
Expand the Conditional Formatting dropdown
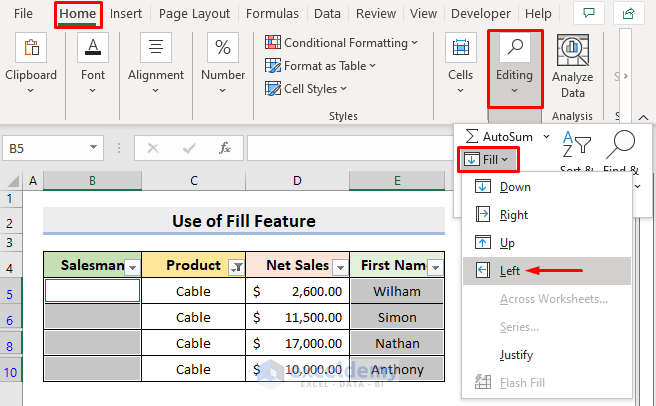pyautogui.click(x=342, y=43)
